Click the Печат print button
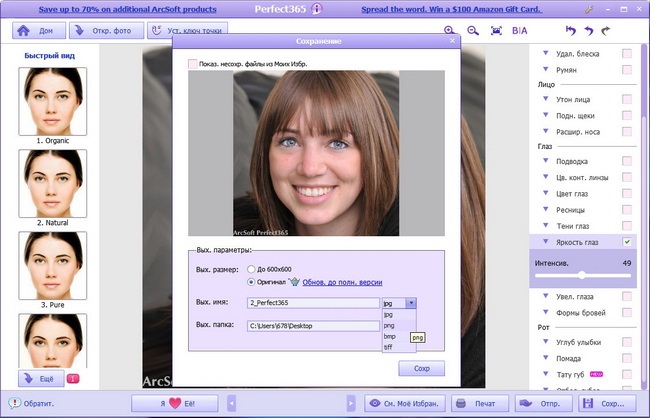The height and width of the screenshot is (418, 650). (480, 403)
